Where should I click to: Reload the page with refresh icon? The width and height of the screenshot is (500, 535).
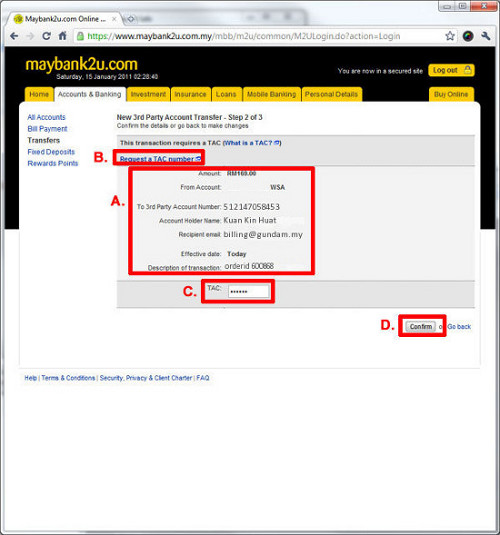(46, 36)
